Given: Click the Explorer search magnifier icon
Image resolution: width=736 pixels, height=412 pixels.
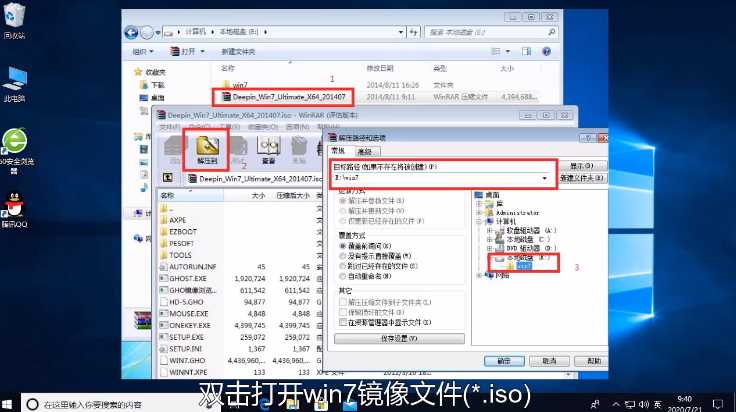Looking at the screenshot, I should (552, 32).
